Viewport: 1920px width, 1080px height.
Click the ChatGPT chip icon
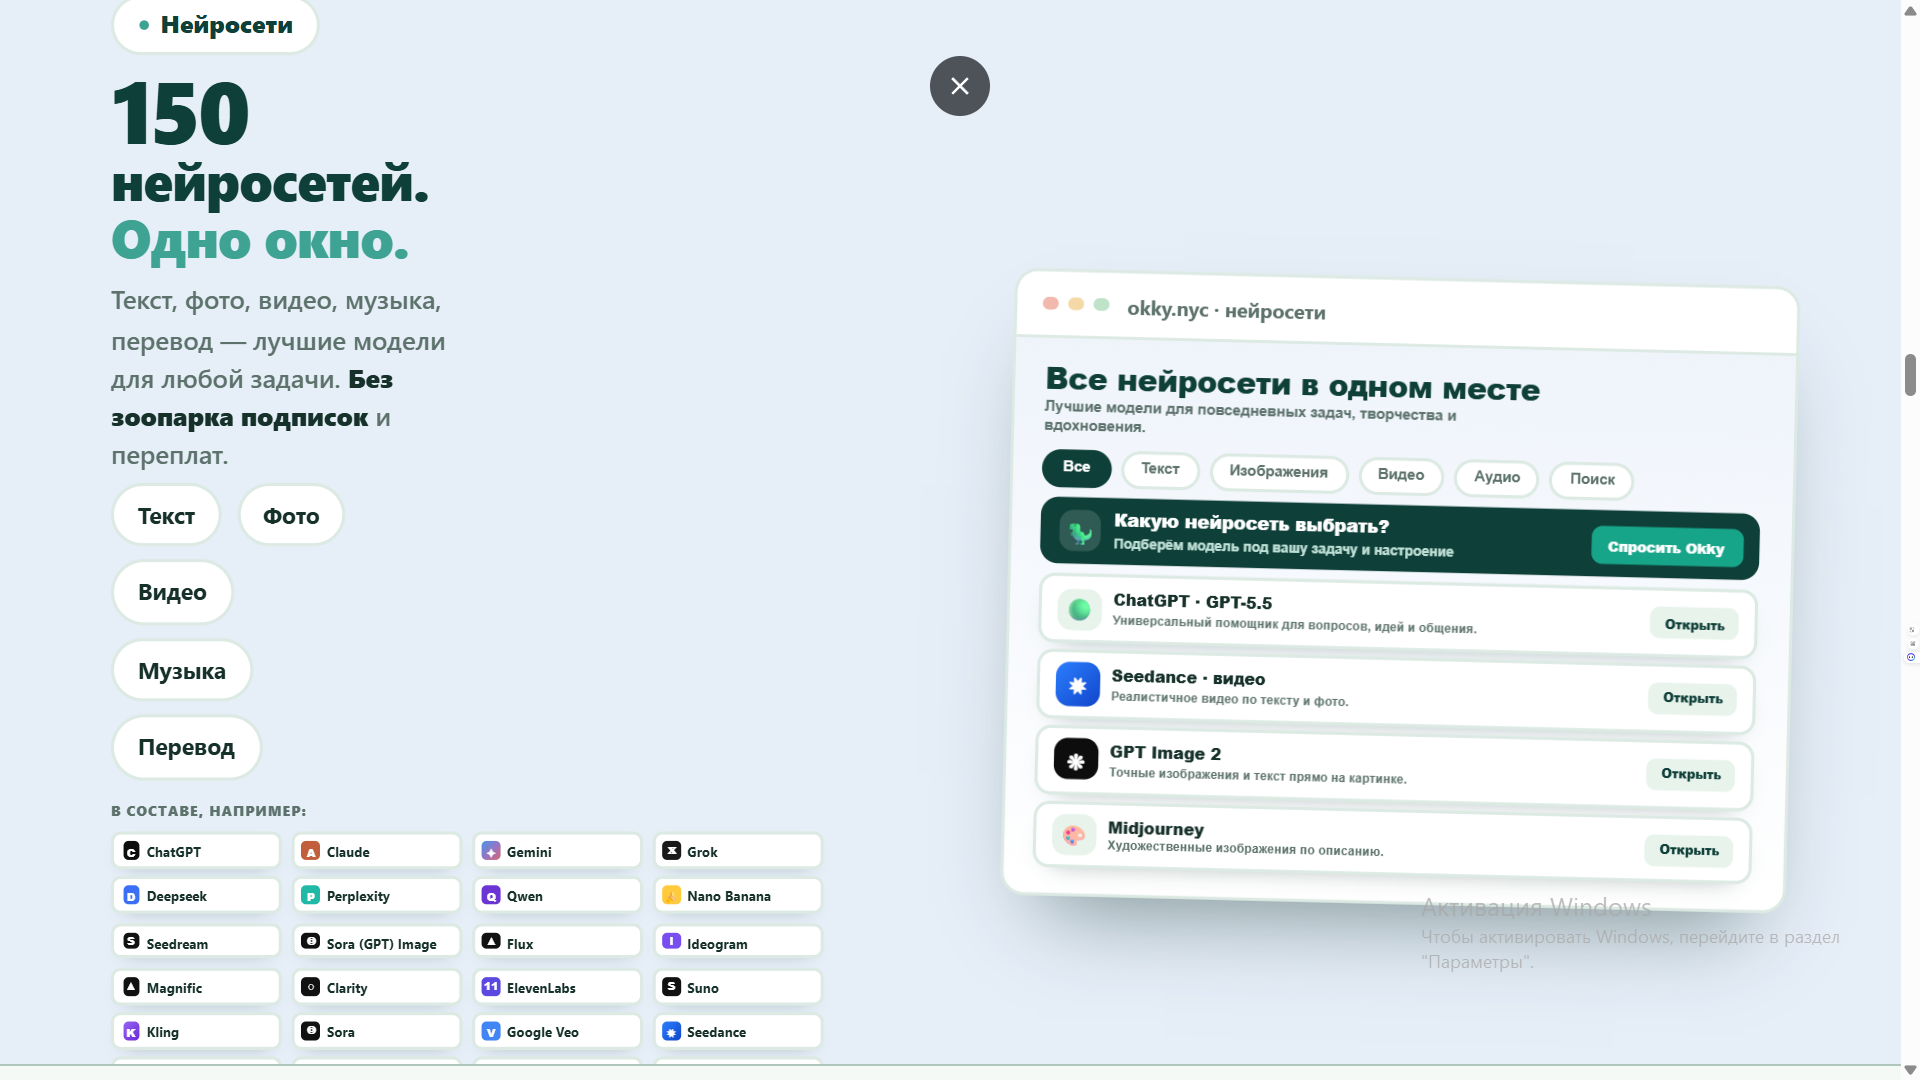pos(131,851)
